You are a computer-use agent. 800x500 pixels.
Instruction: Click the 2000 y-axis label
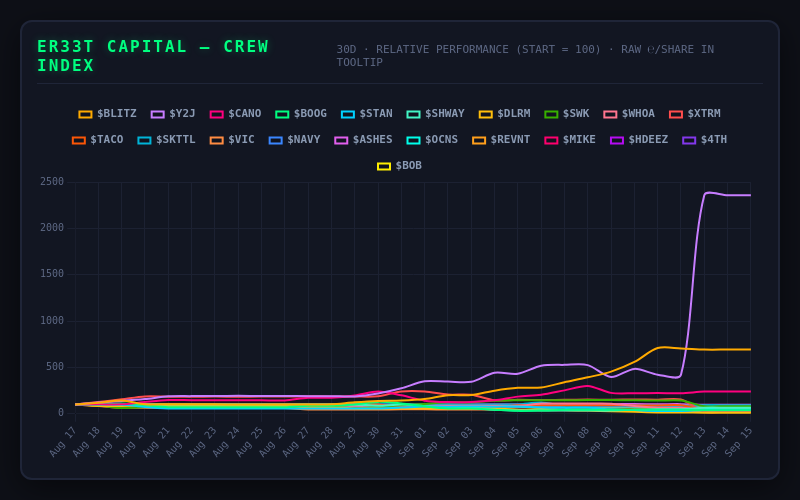tap(52, 228)
